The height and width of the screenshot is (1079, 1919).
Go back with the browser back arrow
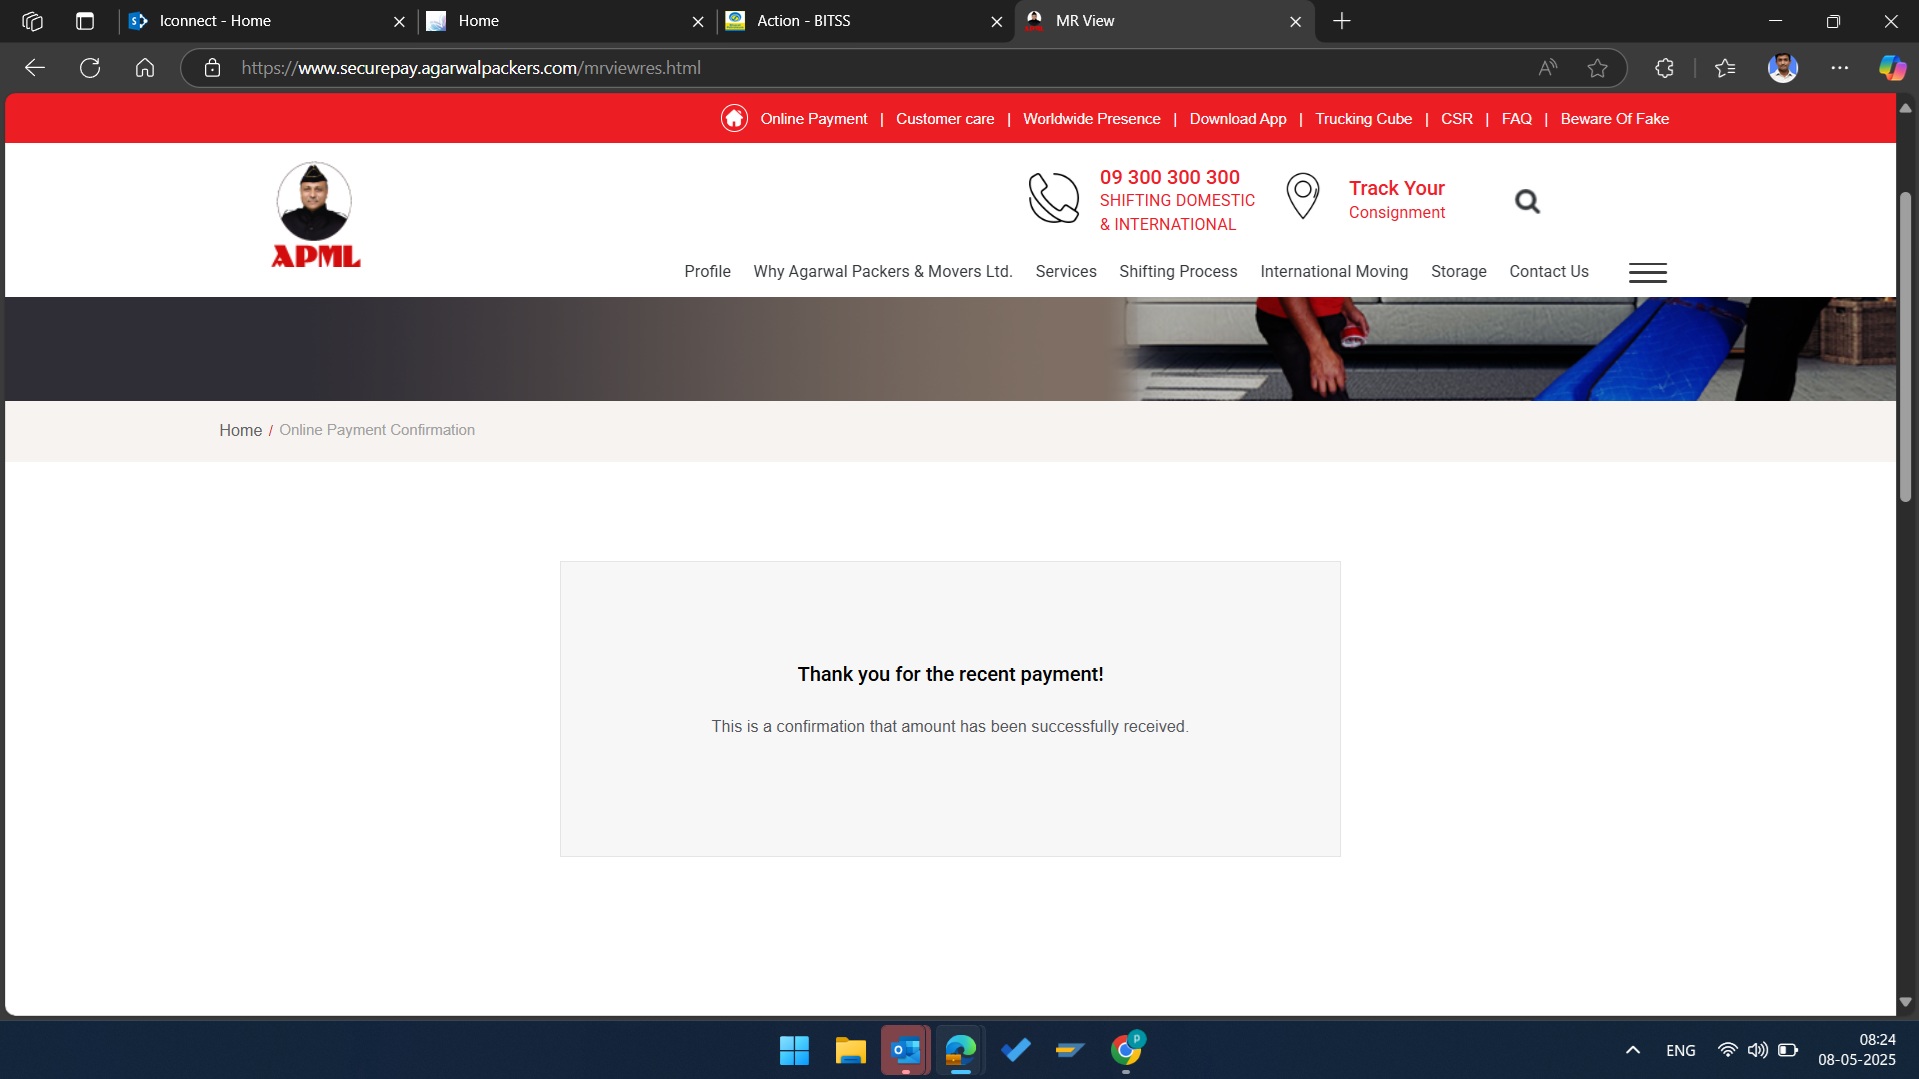point(35,68)
